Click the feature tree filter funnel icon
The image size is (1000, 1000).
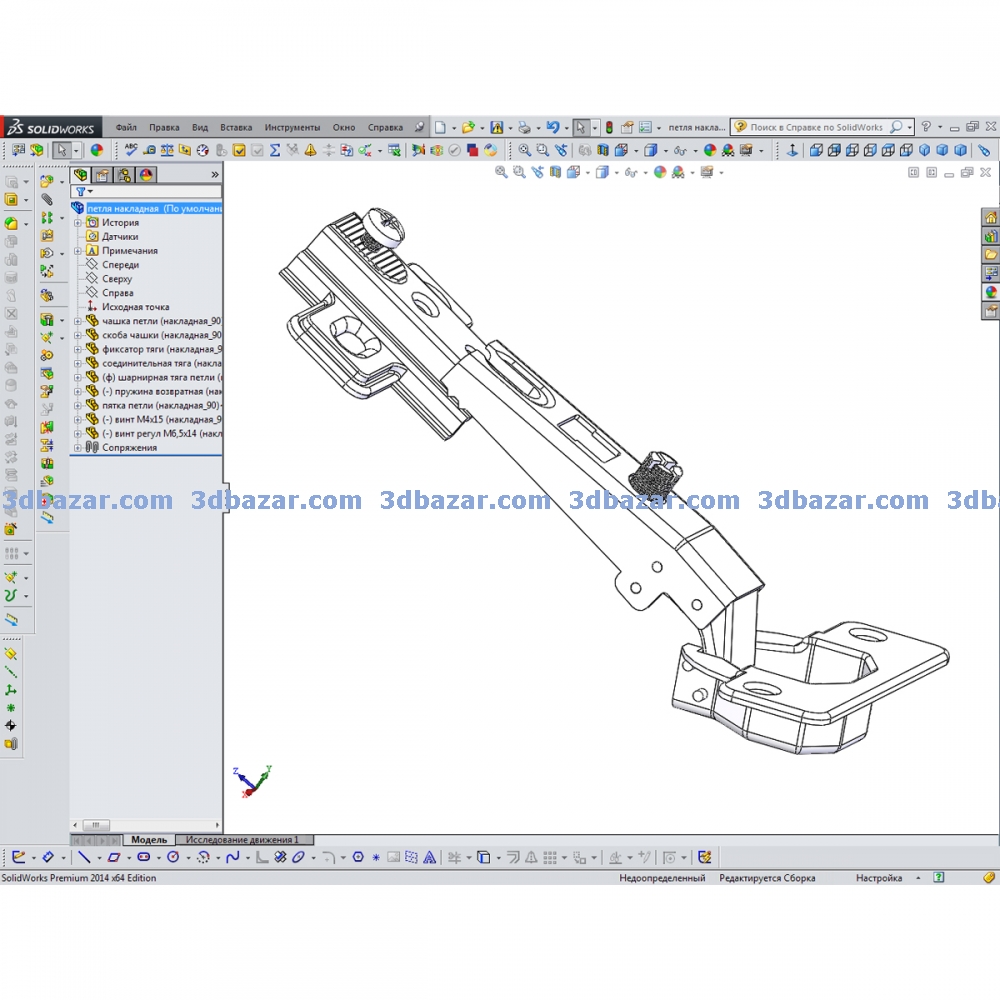[x=81, y=191]
